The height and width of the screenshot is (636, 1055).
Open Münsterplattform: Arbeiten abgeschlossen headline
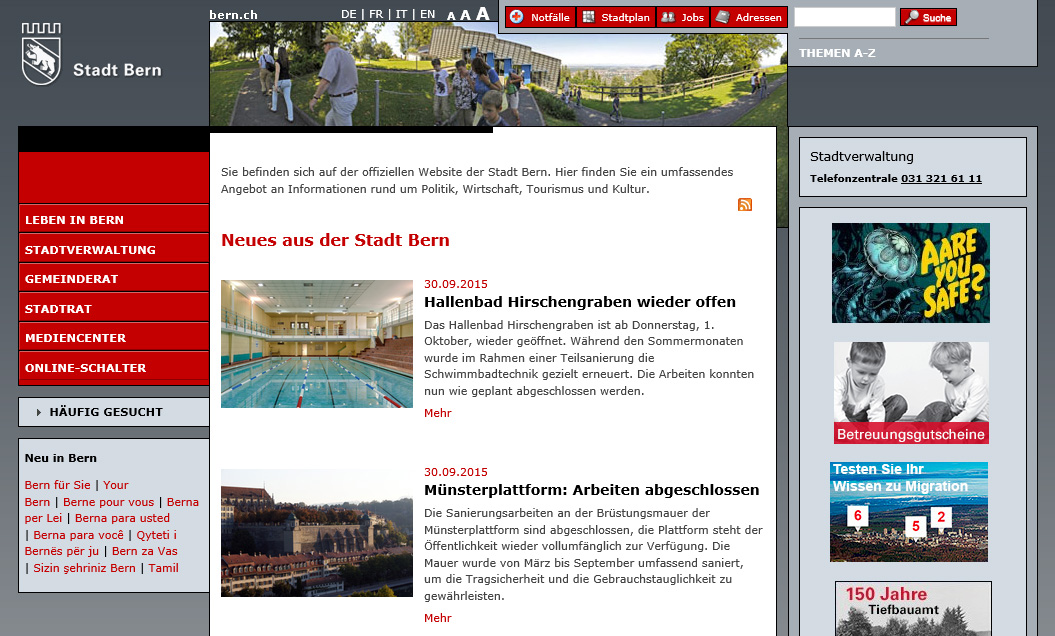point(591,490)
